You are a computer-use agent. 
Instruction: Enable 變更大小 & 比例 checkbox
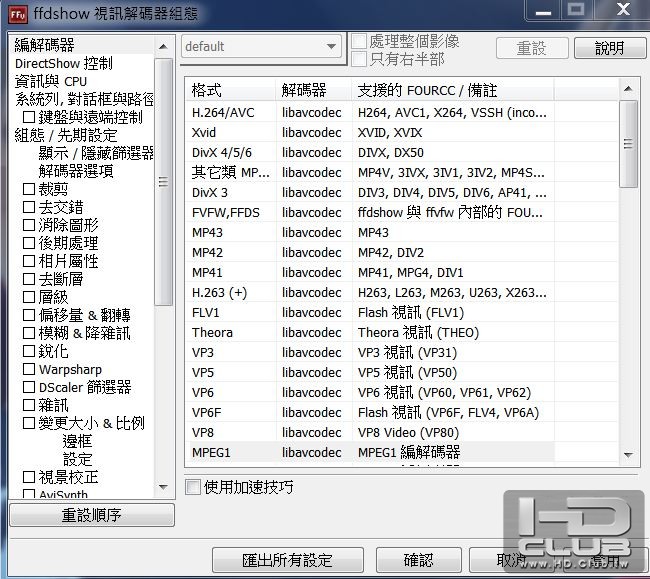click(x=29, y=423)
